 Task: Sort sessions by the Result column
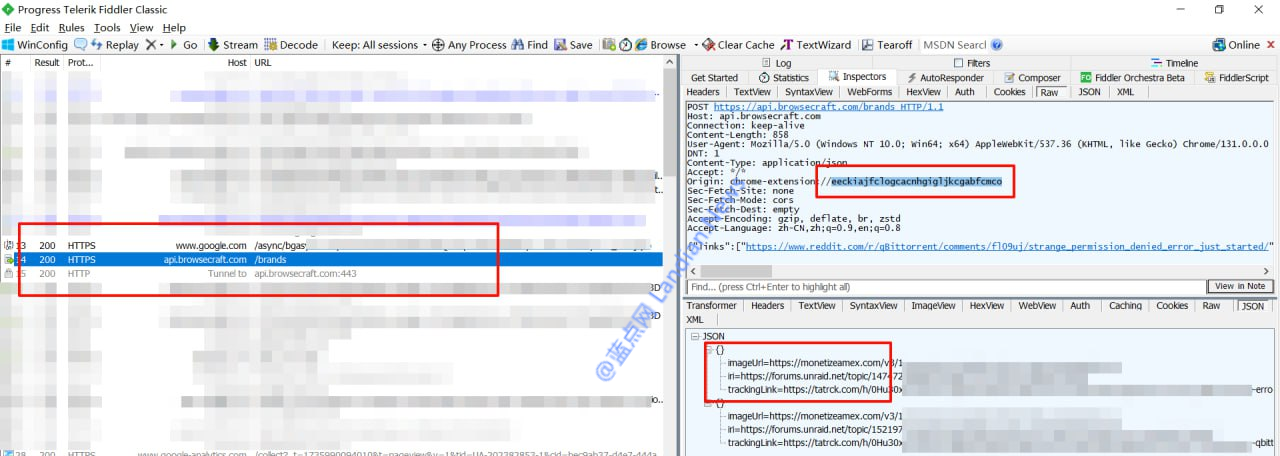[47, 62]
